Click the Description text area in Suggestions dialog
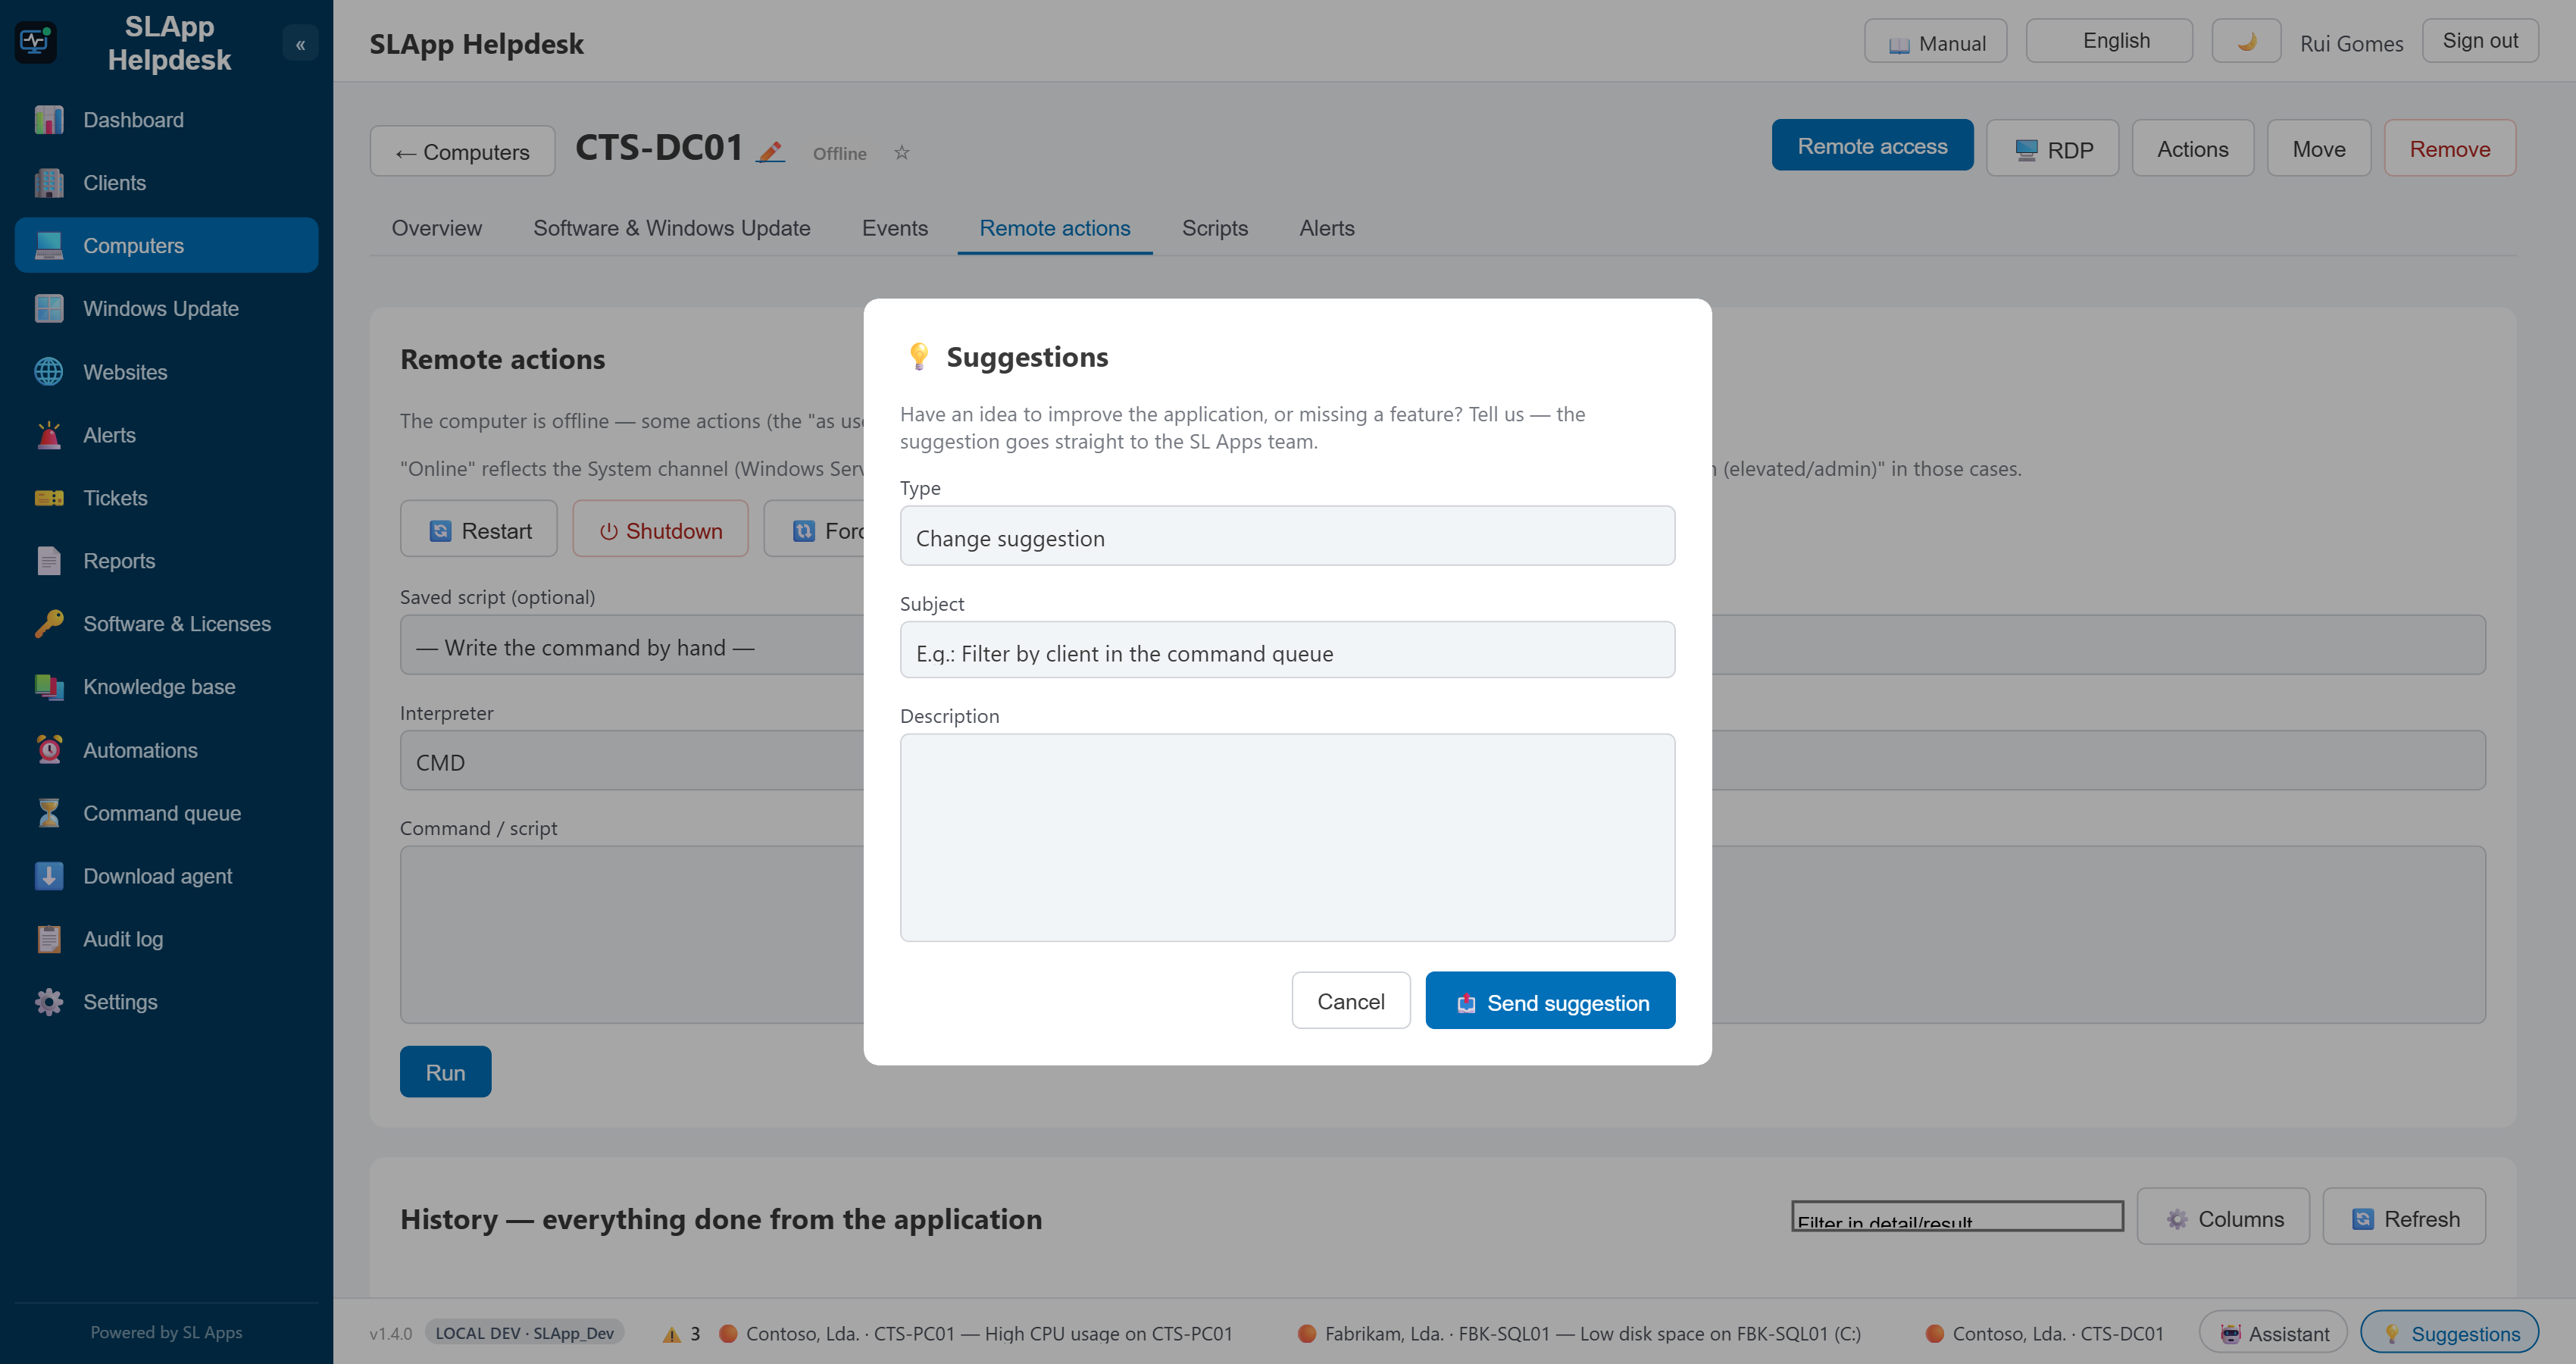Image resolution: width=2576 pixels, height=1364 pixels. (x=1287, y=838)
